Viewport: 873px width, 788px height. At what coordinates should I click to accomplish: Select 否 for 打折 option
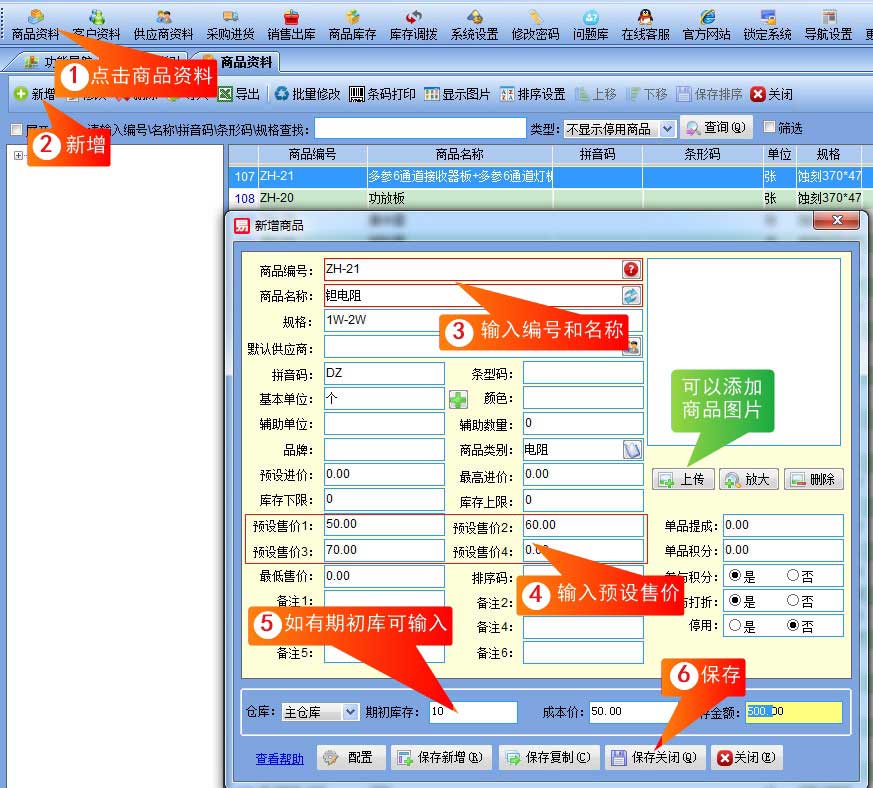793,600
